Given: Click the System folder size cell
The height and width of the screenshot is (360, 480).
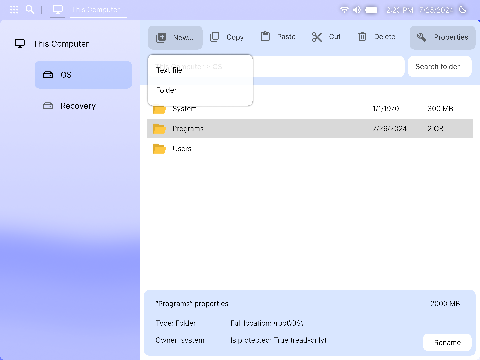Looking at the screenshot, I should point(440,109).
